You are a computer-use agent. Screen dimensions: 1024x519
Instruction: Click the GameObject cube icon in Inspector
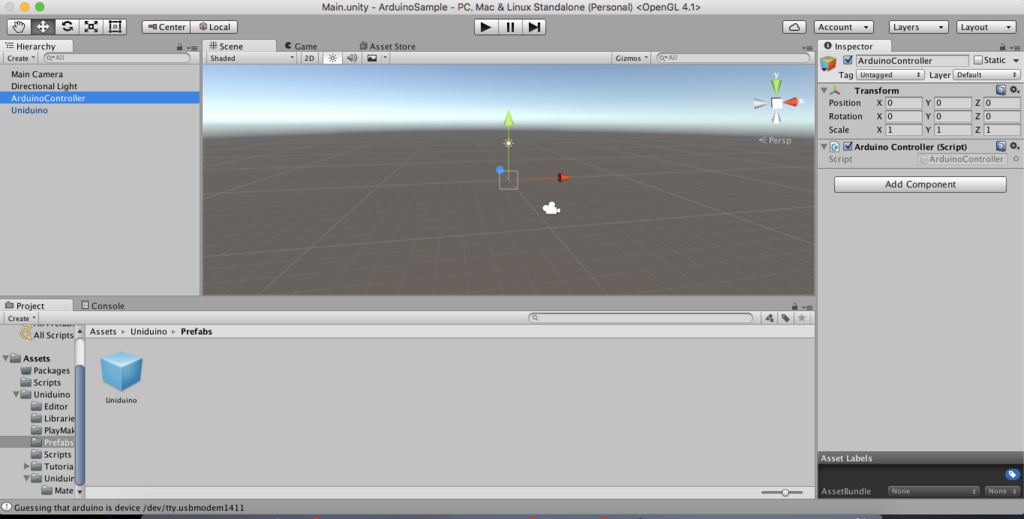[828, 63]
